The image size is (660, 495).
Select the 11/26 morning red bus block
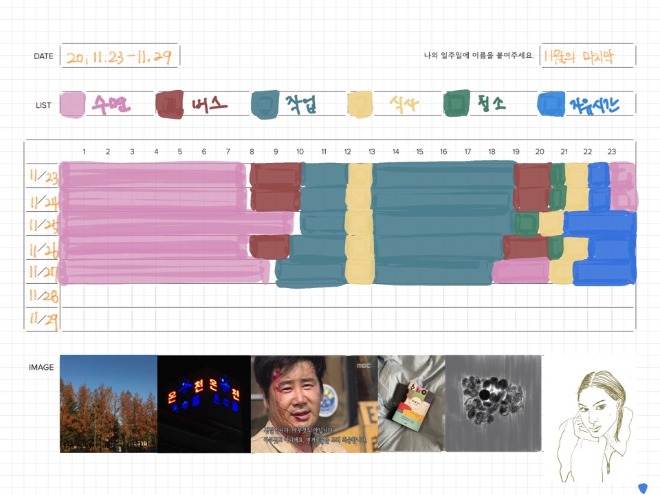click(269, 247)
